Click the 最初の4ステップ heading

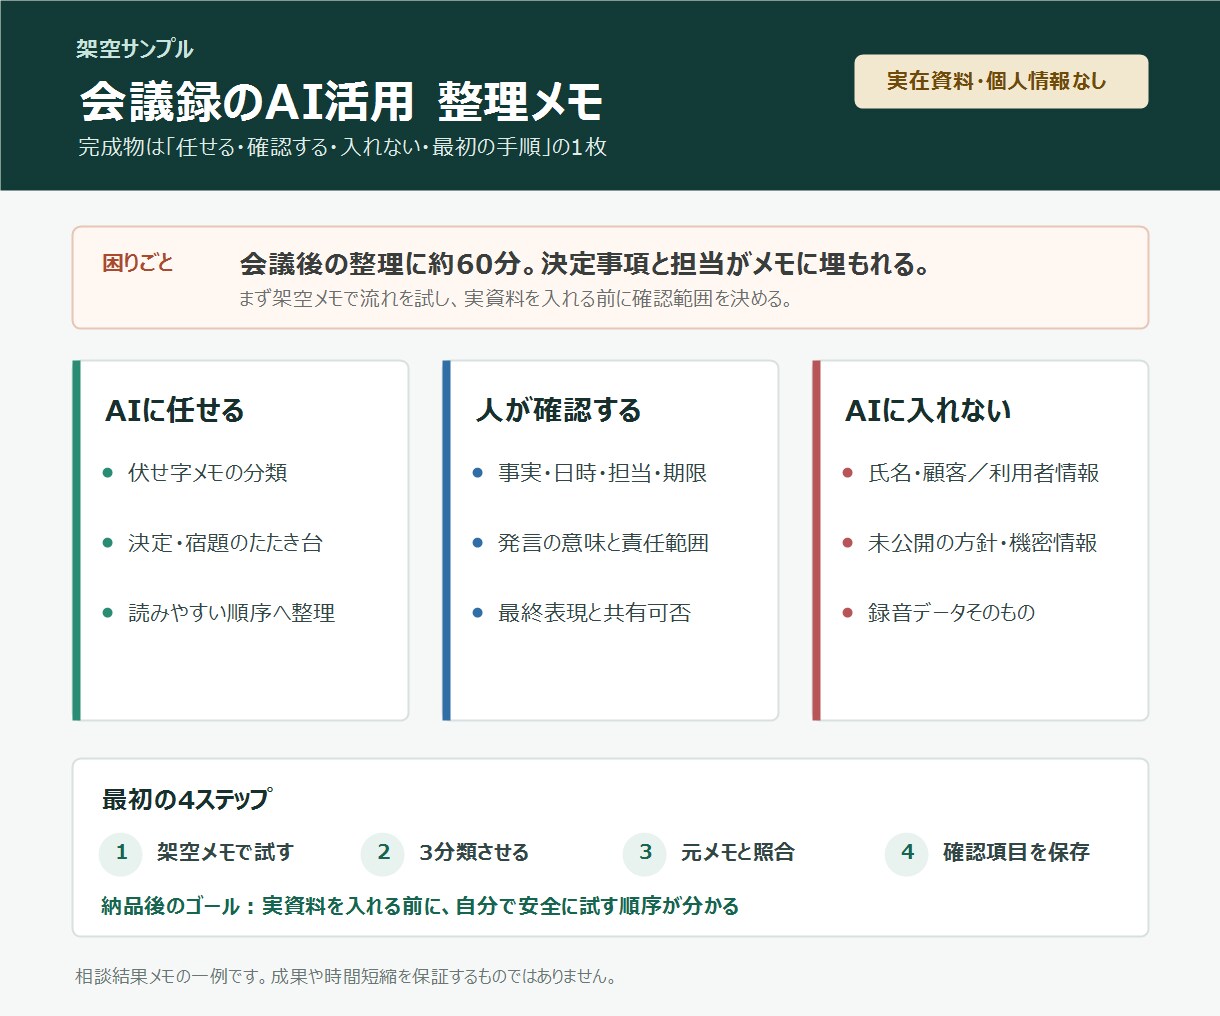pos(186,799)
